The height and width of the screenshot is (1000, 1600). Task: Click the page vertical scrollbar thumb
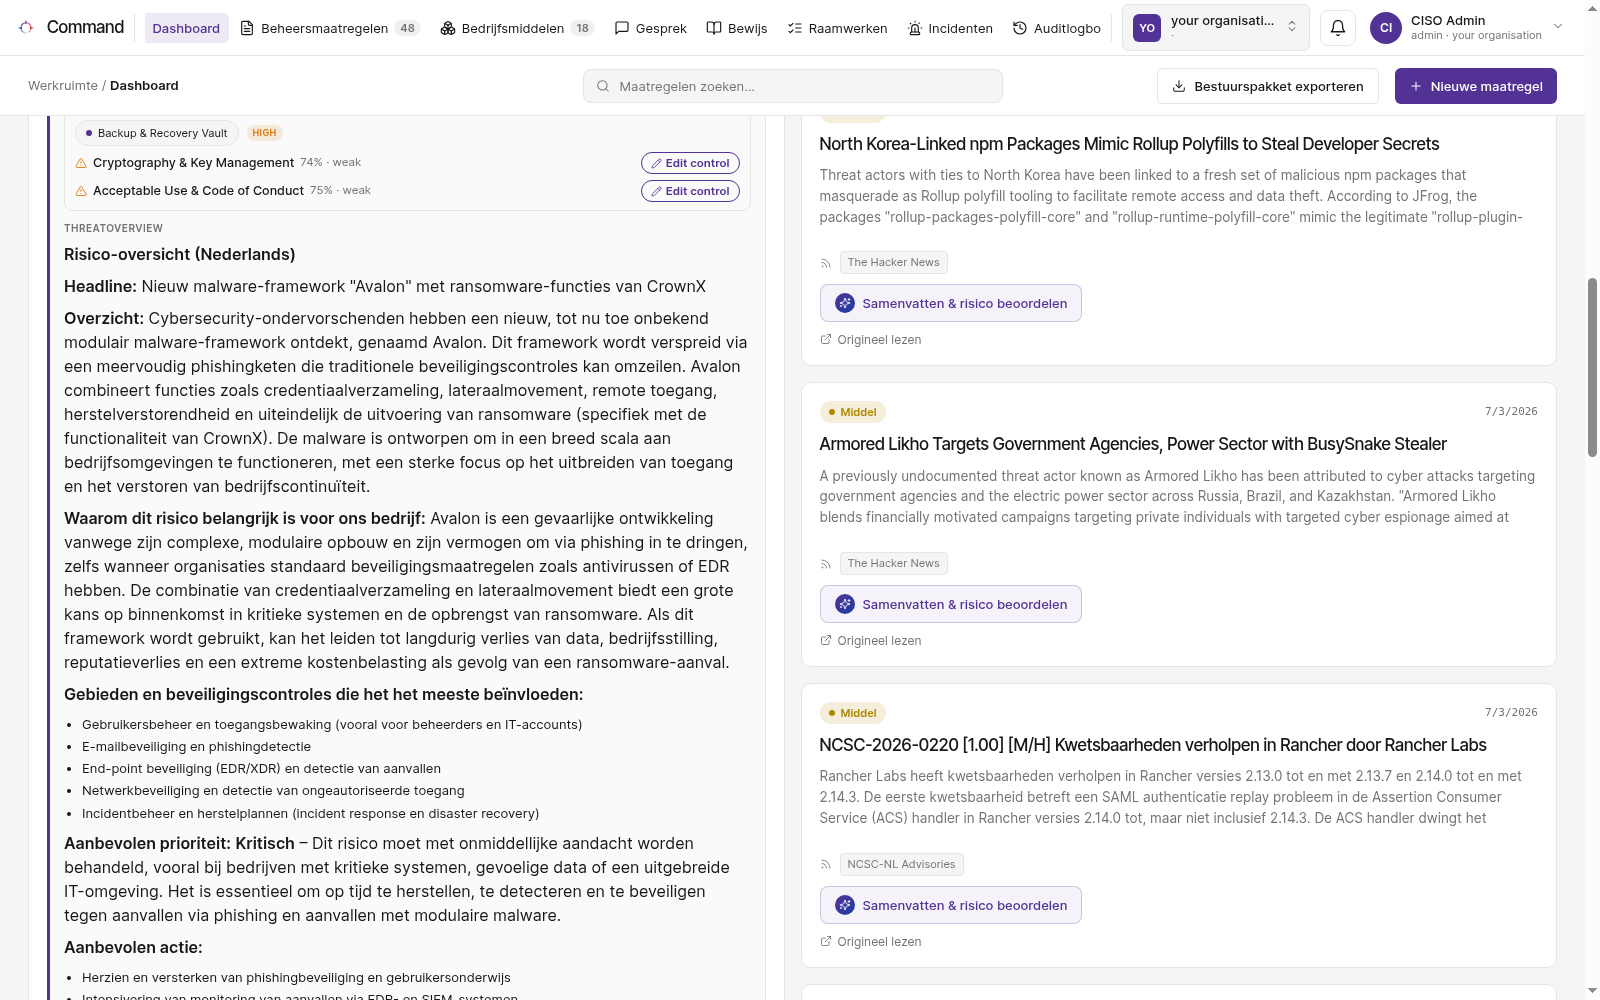1592,368
